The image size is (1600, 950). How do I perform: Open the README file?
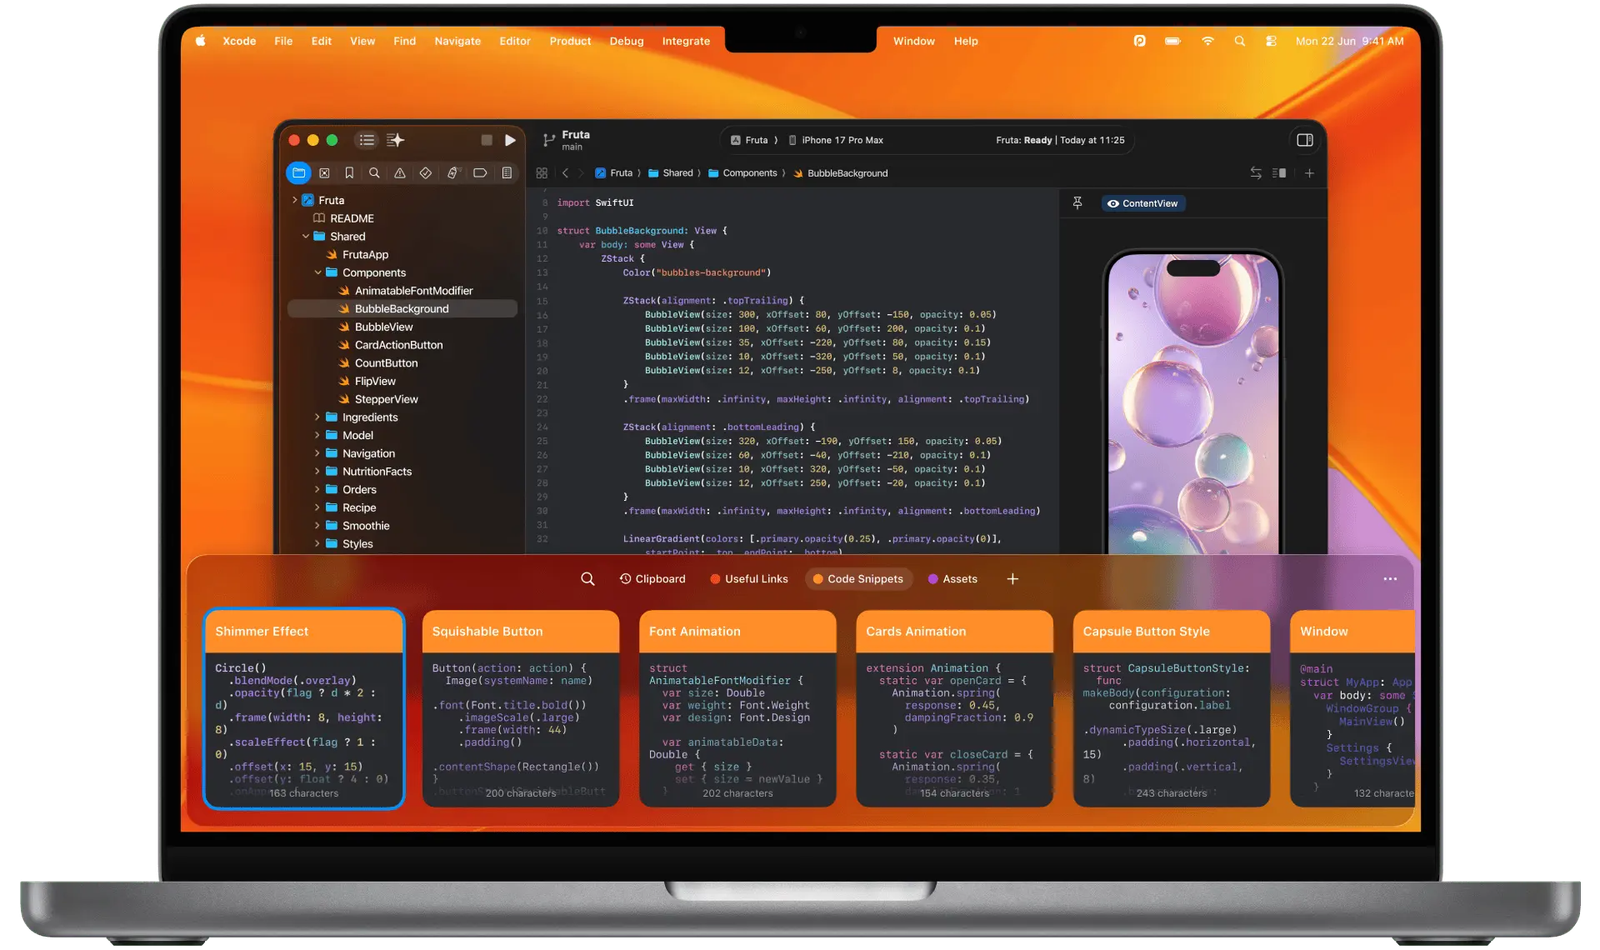(x=343, y=218)
